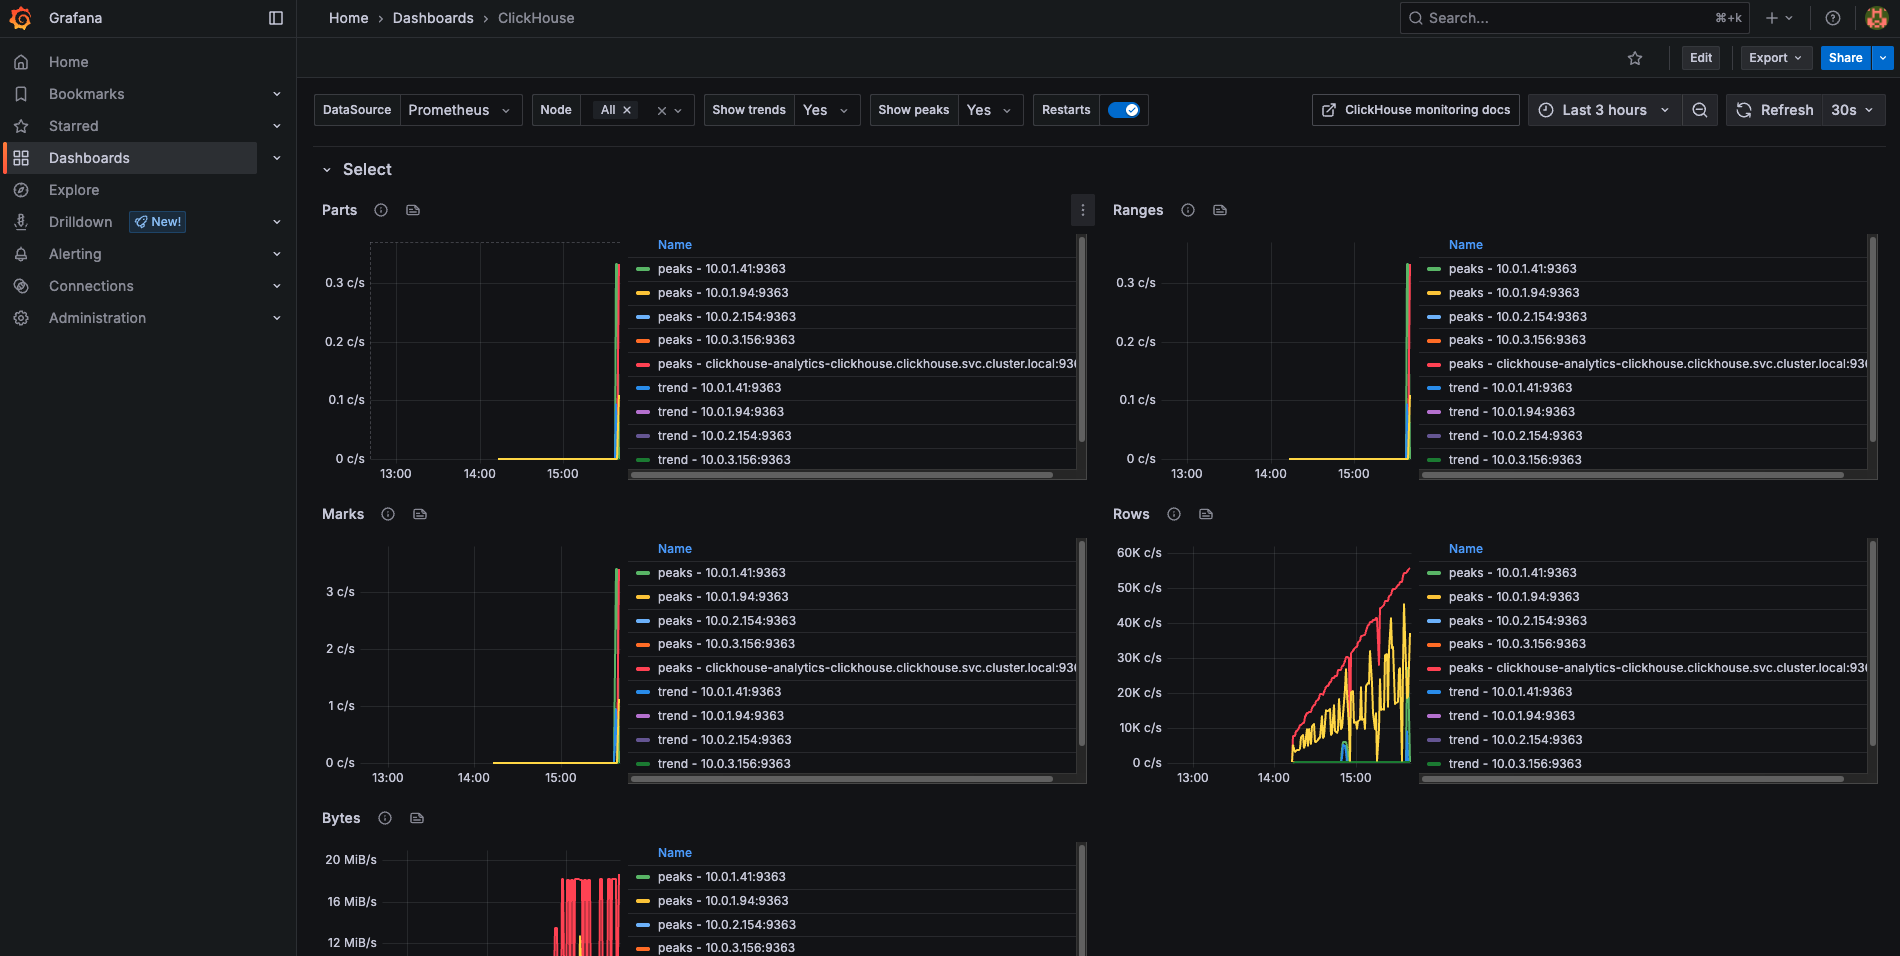
Task: Expand the Administration section chevron
Action: [277, 318]
